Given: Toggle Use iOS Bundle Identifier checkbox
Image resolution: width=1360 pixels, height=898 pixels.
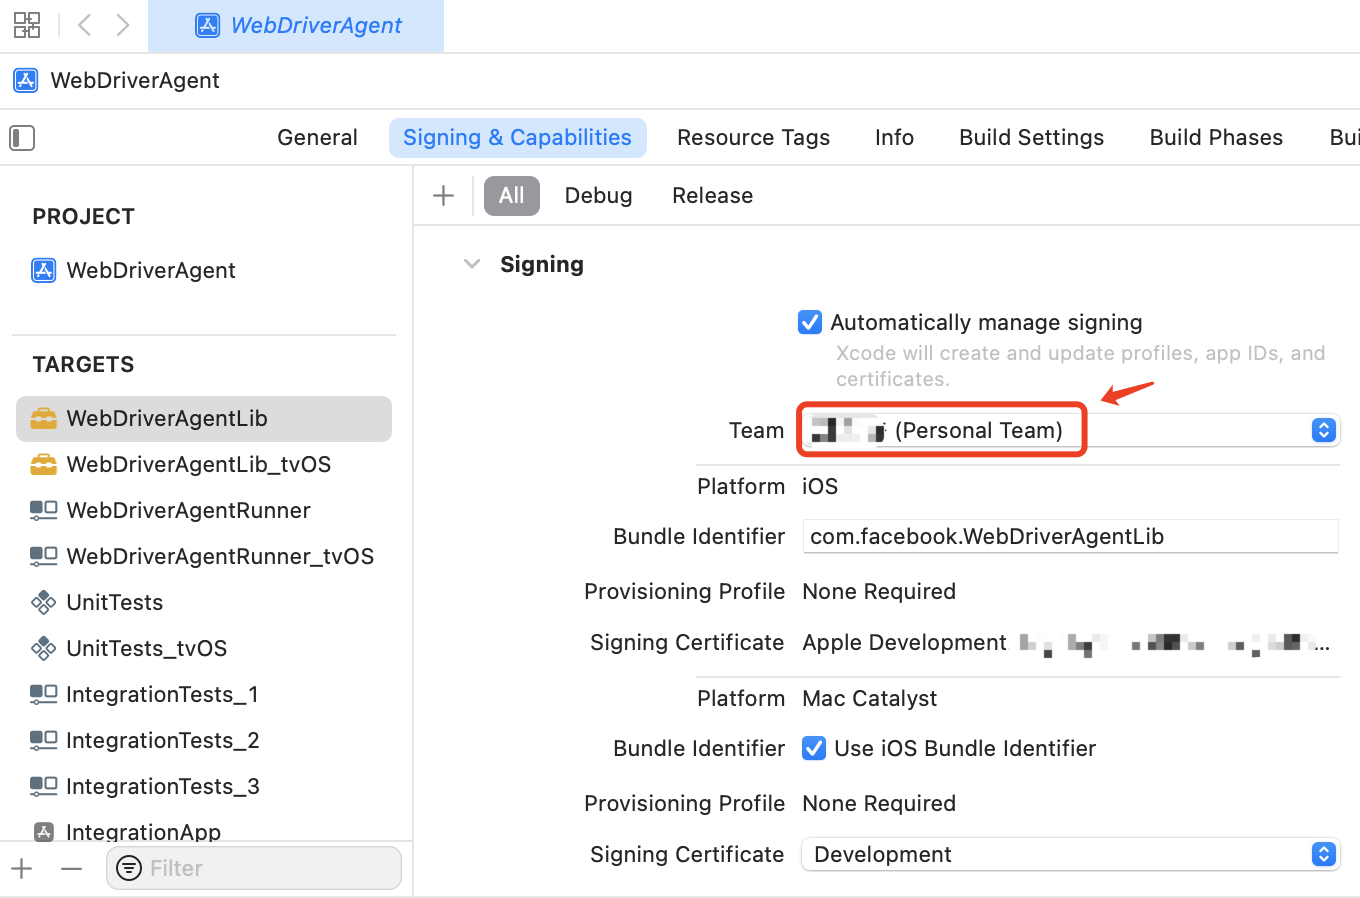Looking at the screenshot, I should [814, 748].
